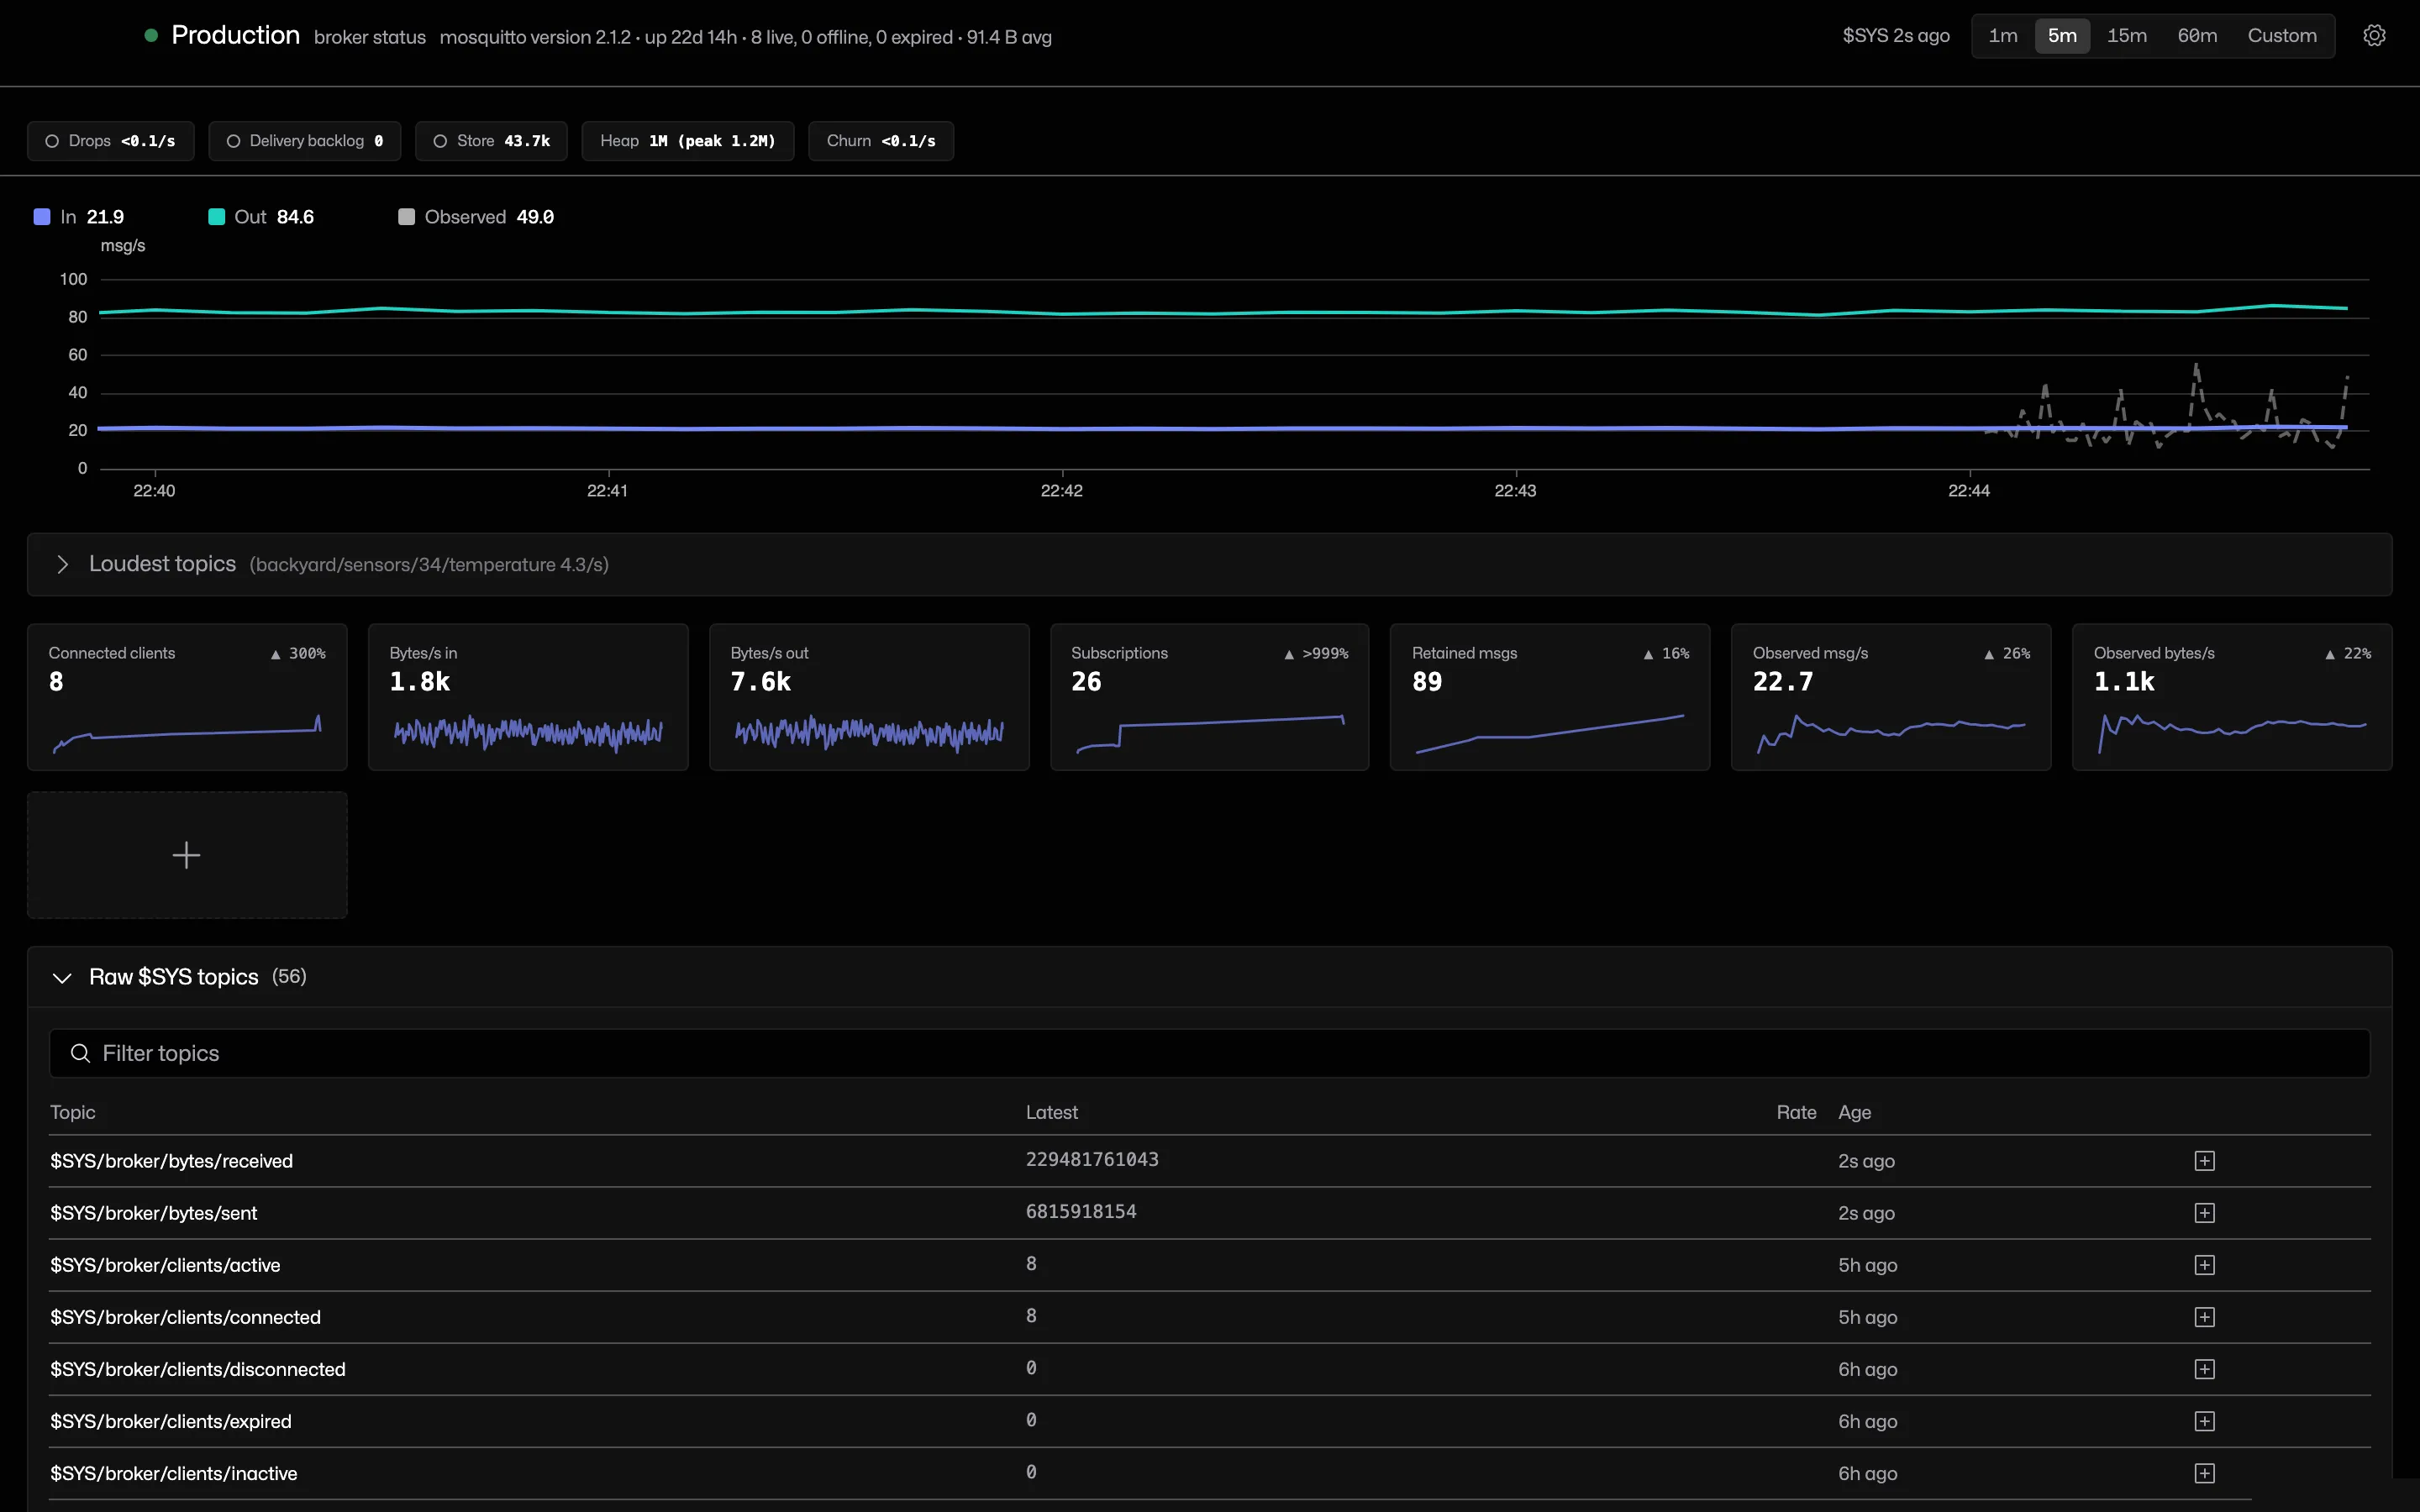Click the 22:42 time axis label
Viewport: 2420px width, 1512px height.
click(1061, 491)
